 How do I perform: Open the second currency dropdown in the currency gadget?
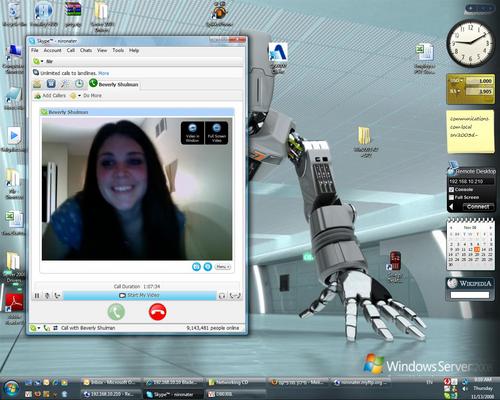456,91
